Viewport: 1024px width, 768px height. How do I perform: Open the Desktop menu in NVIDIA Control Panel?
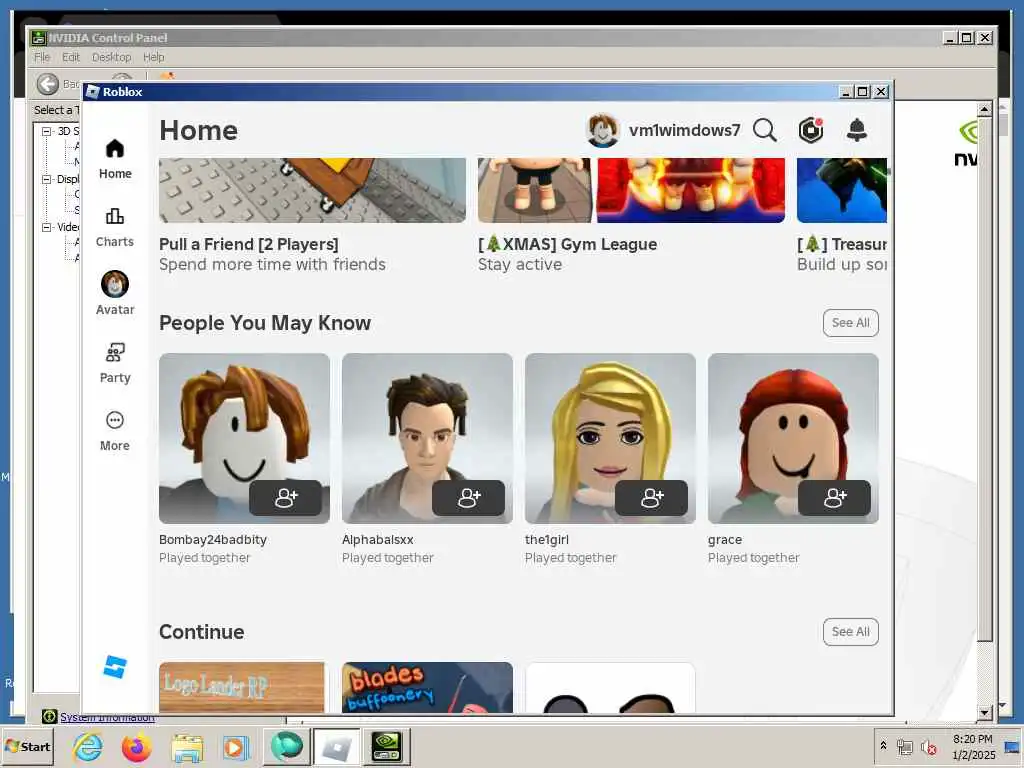point(112,57)
